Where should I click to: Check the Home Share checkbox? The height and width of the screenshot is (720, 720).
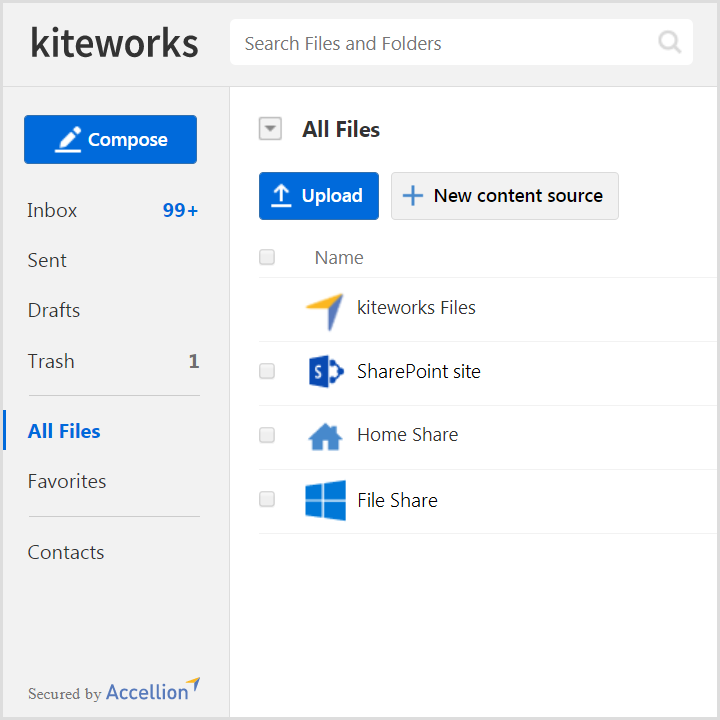tap(267, 435)
